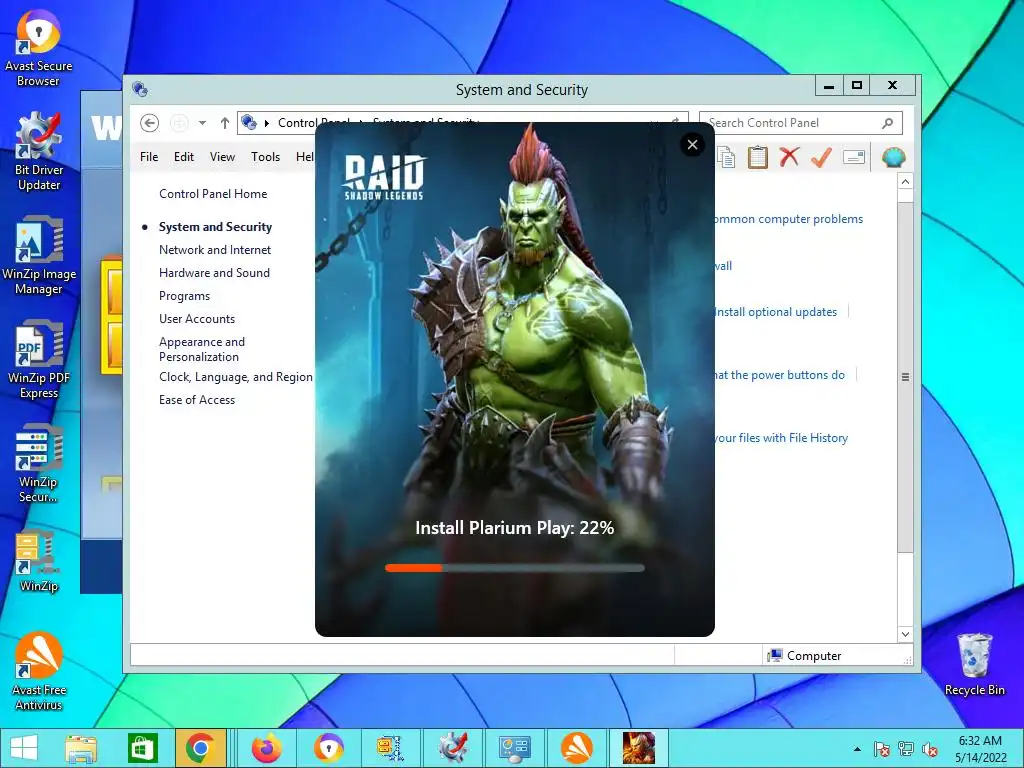Click the Rename toolbar icon

click(854, 157)
